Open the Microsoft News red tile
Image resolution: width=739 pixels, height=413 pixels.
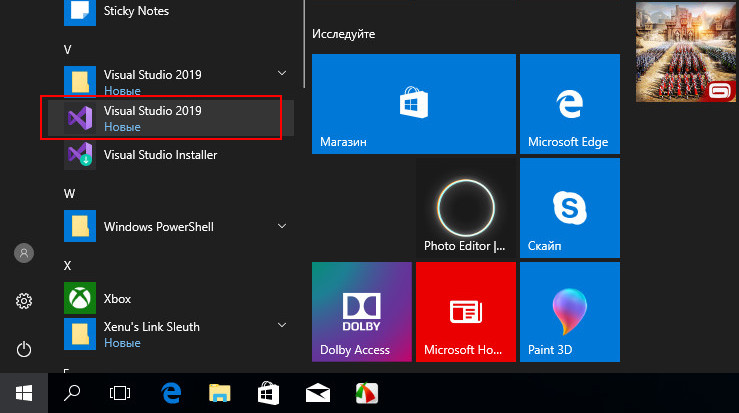tap(466, 312)
